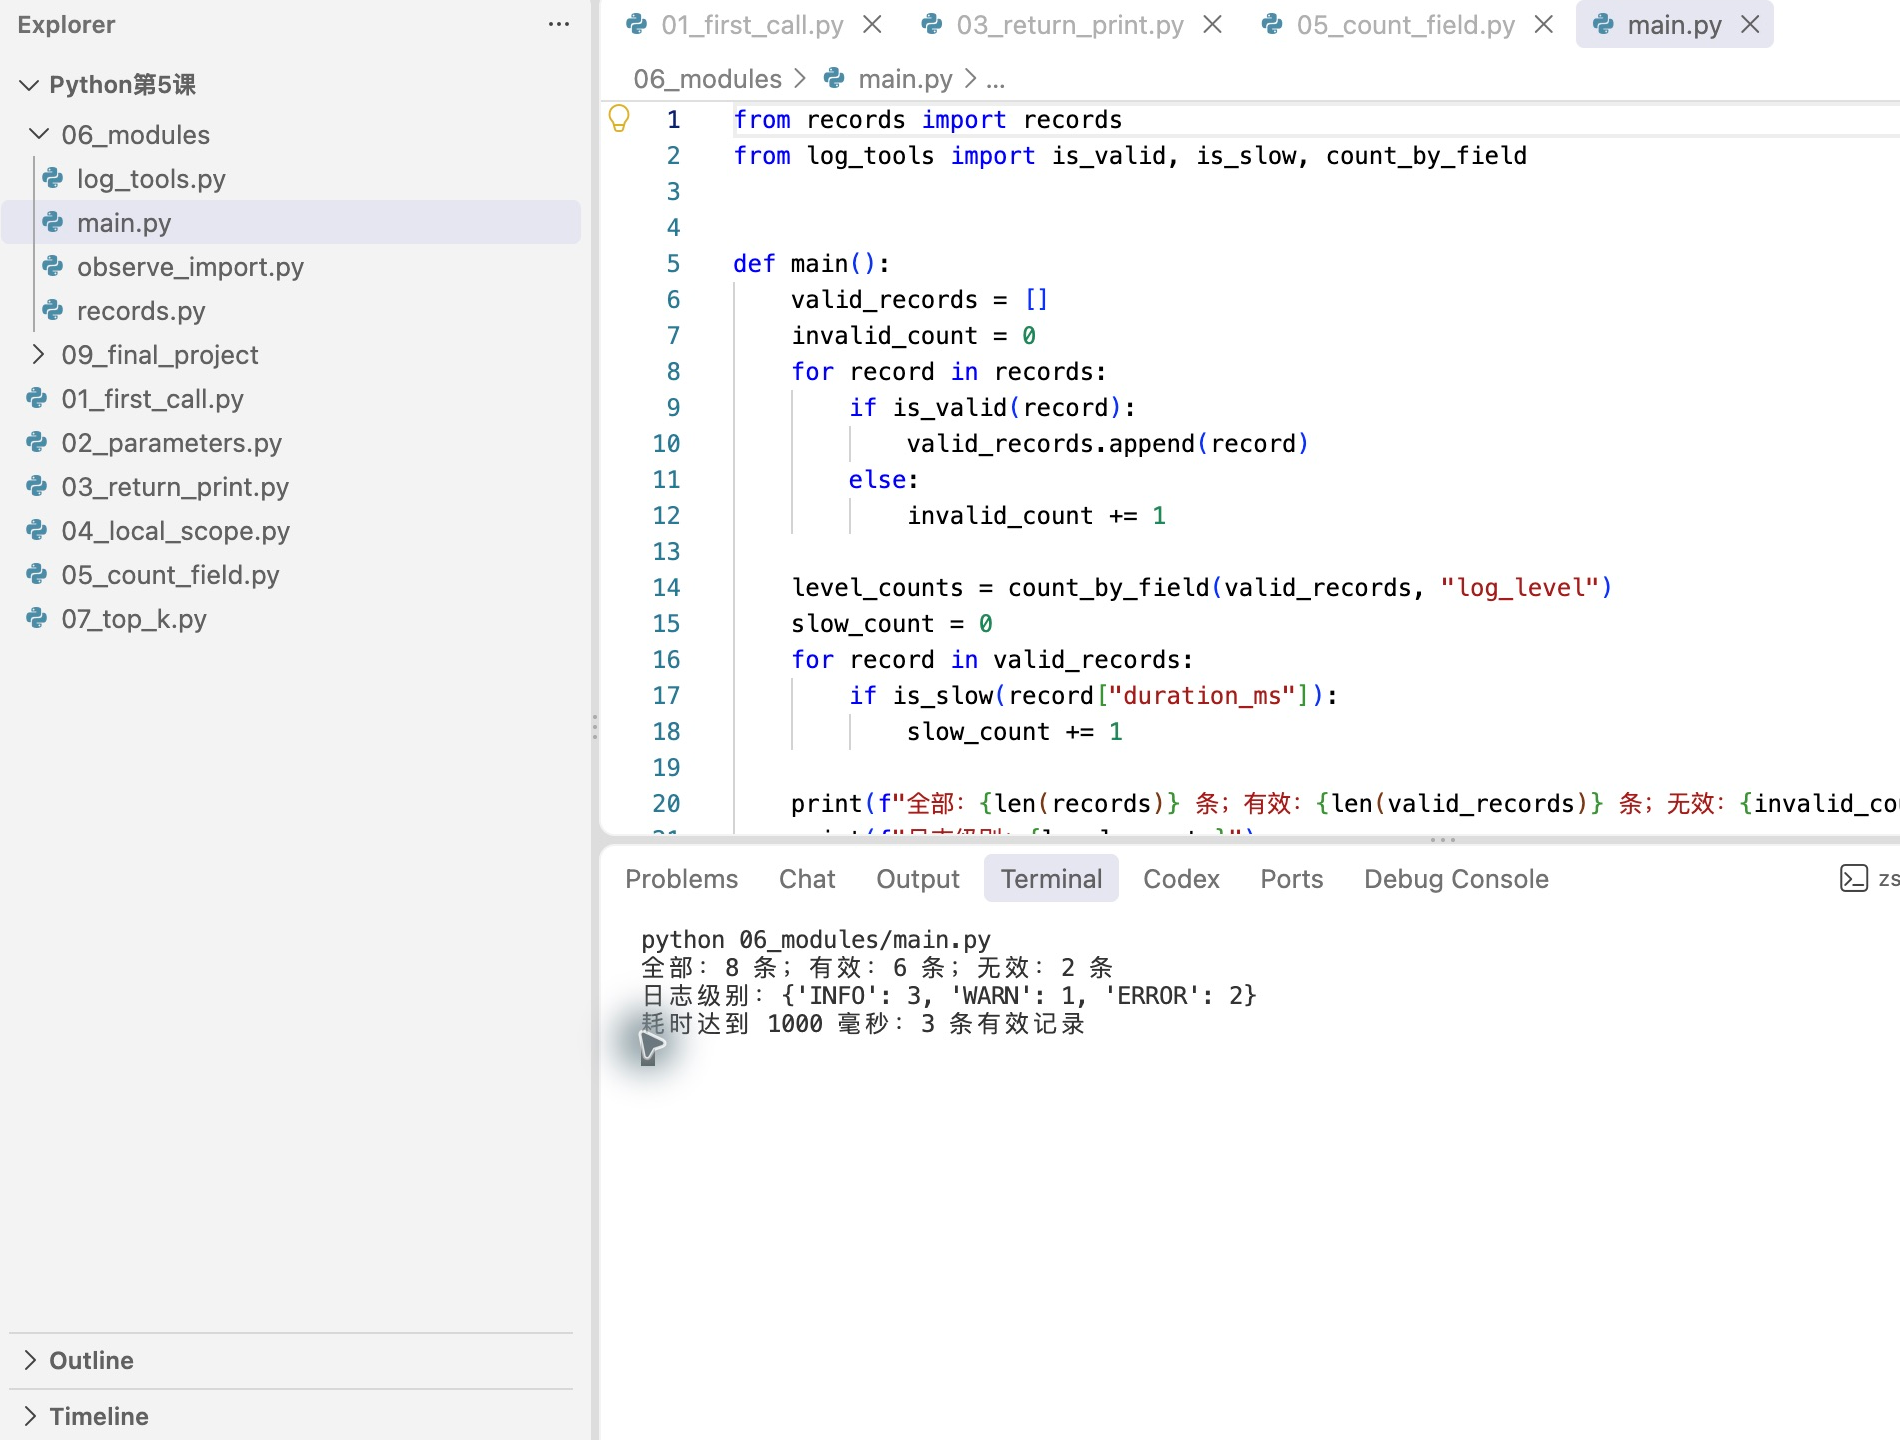1900x1440 pixels.
Task: Open the Ports panel tab
Action: click(1291, 879)
